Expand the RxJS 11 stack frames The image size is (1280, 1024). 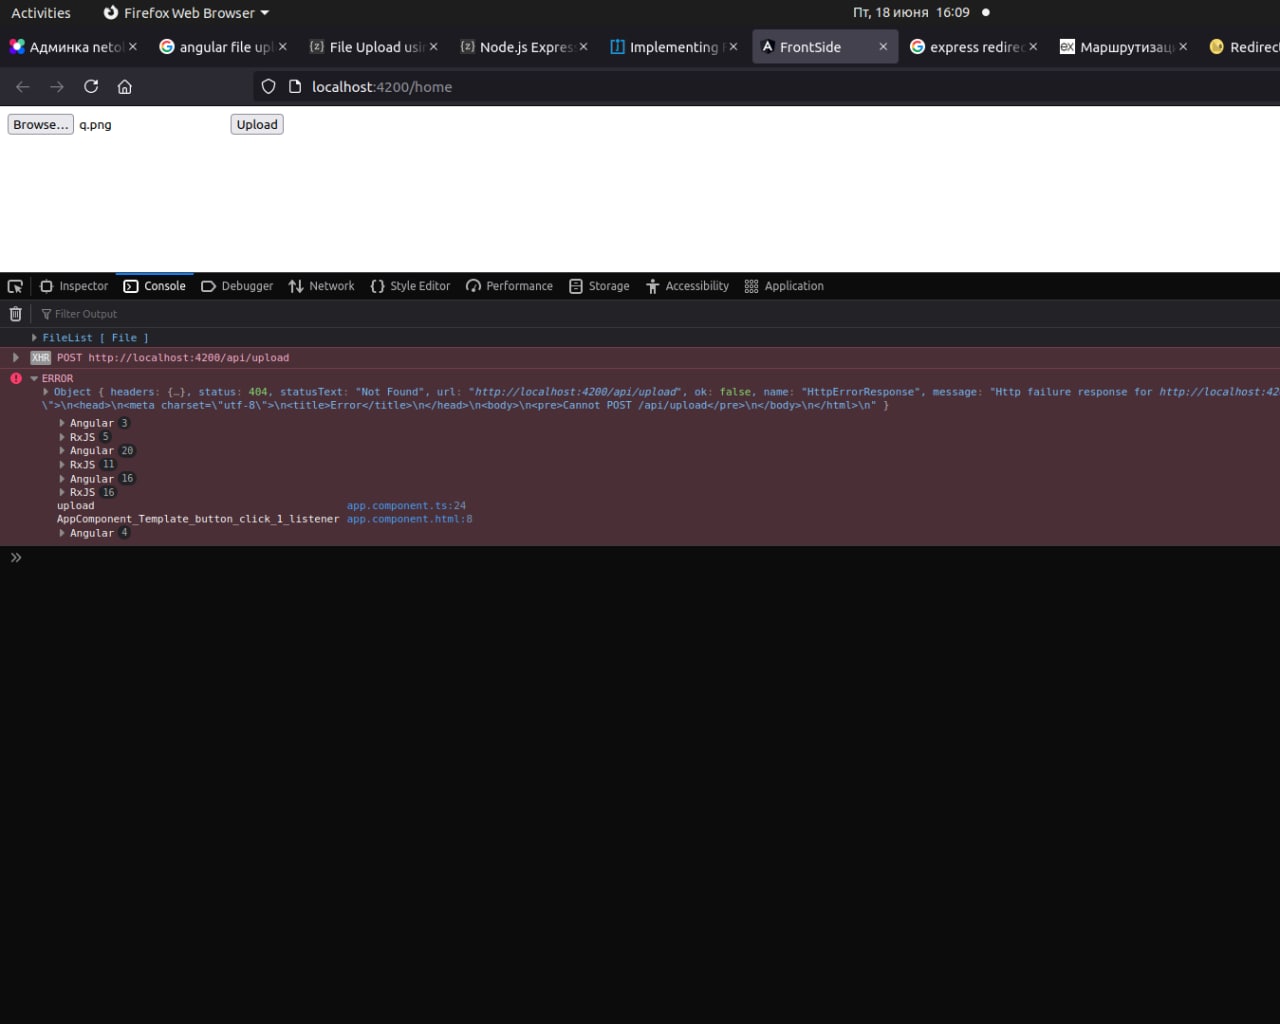click(62, 465)
